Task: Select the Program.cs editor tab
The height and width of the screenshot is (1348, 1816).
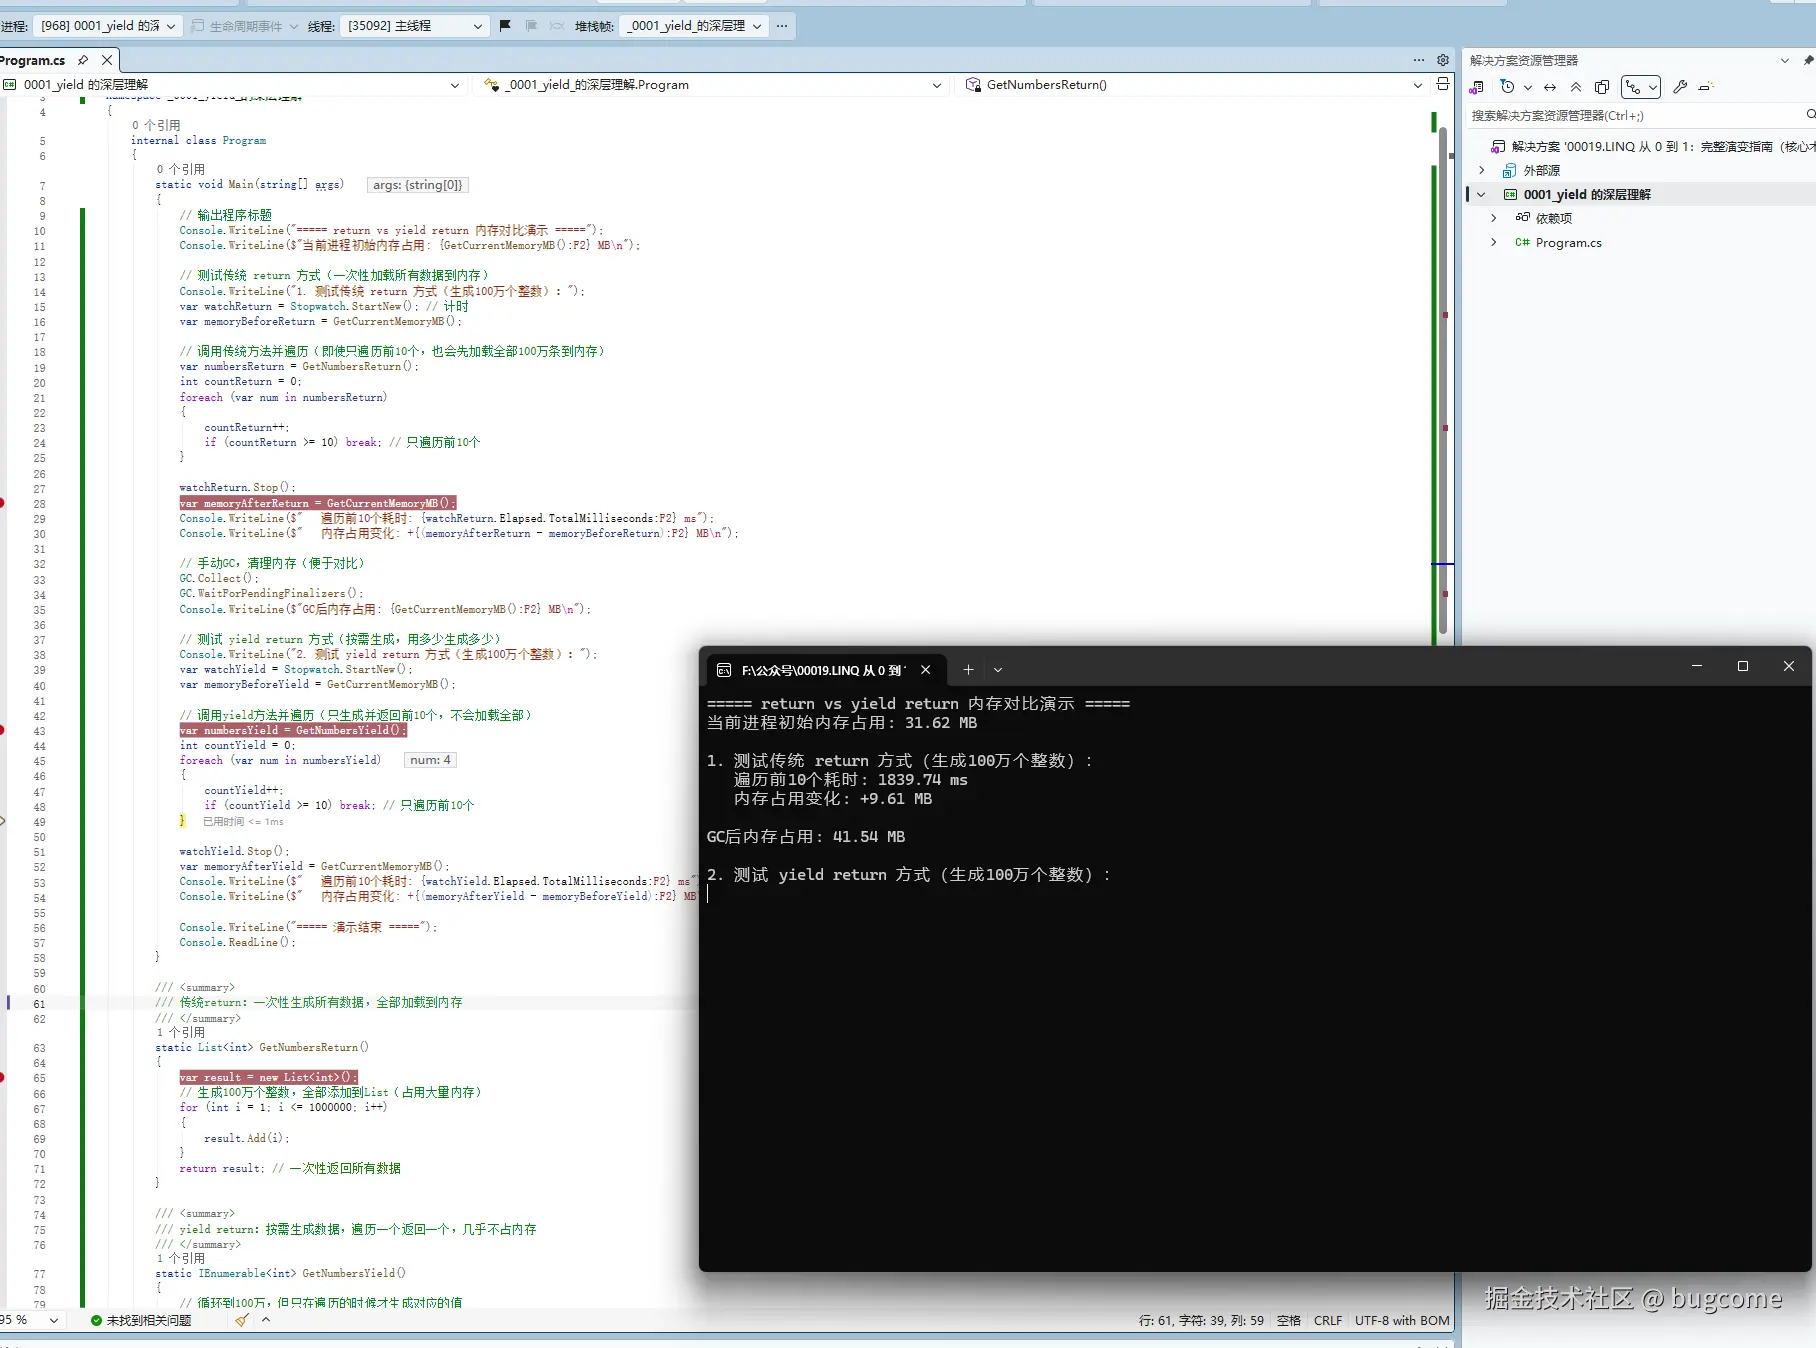Action: click(33, 60)
